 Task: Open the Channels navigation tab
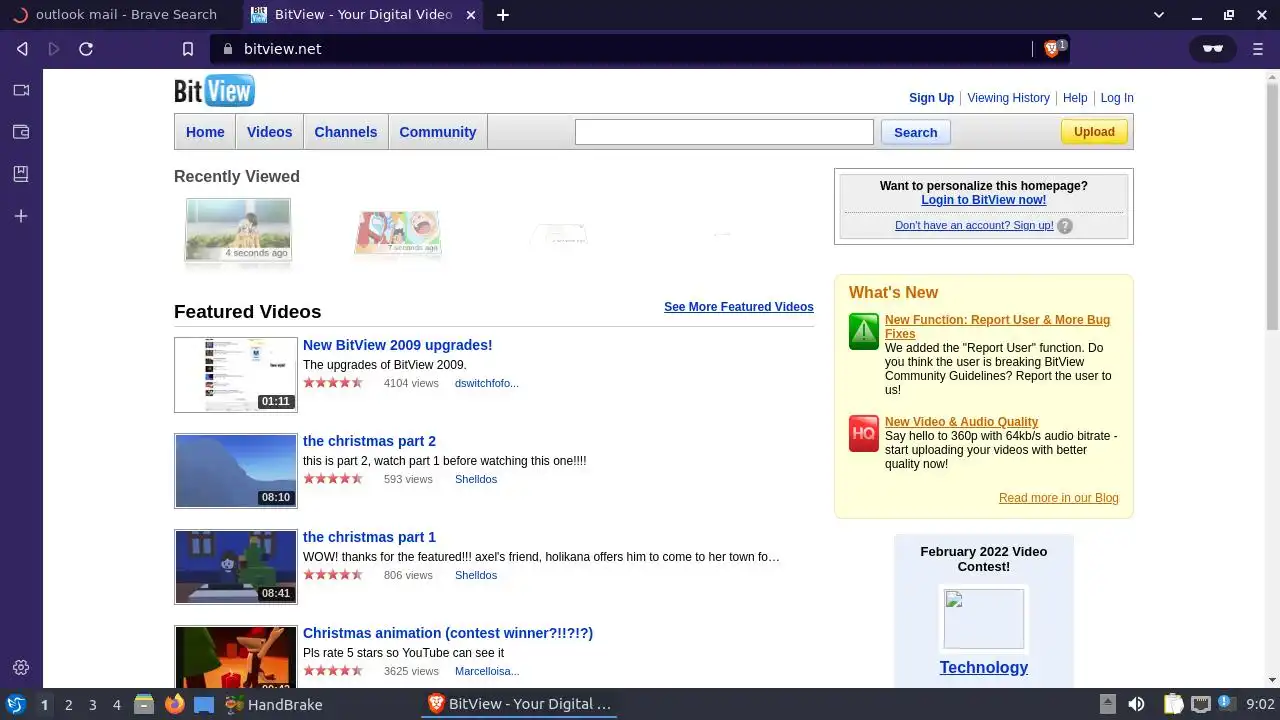coord(346,132)
